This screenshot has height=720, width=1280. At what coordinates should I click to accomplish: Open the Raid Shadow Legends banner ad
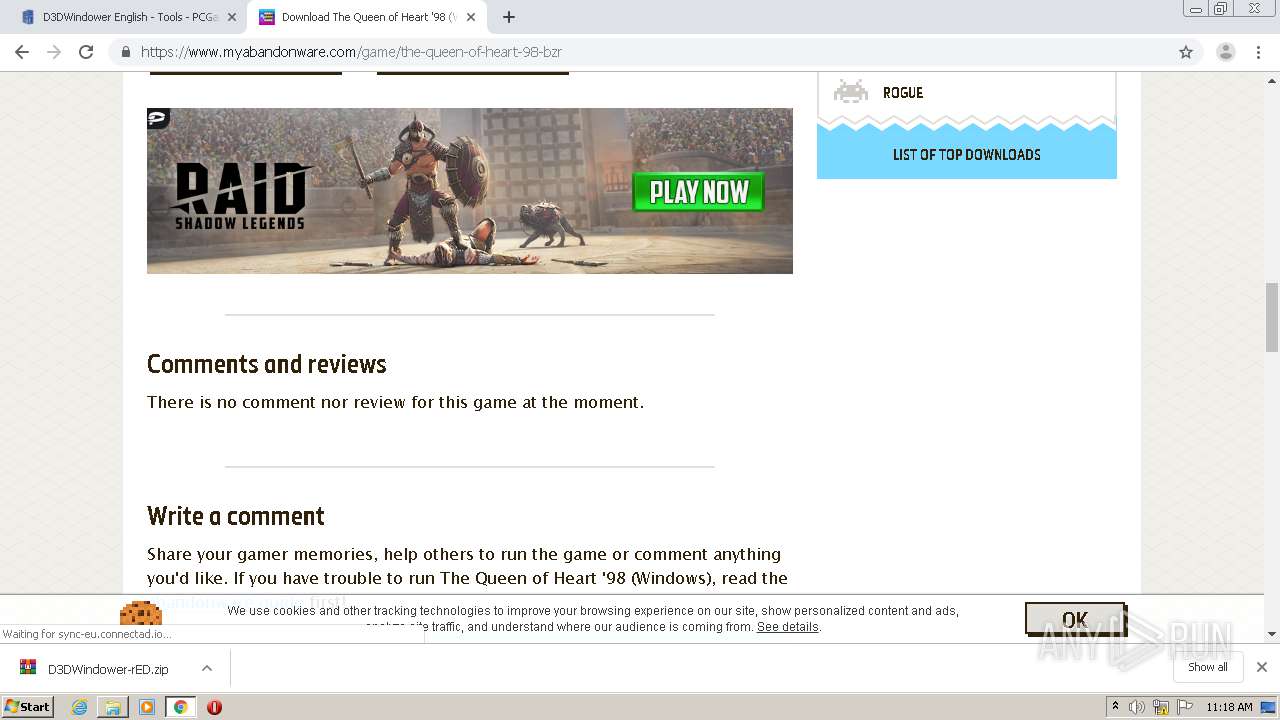click(470, 191)
